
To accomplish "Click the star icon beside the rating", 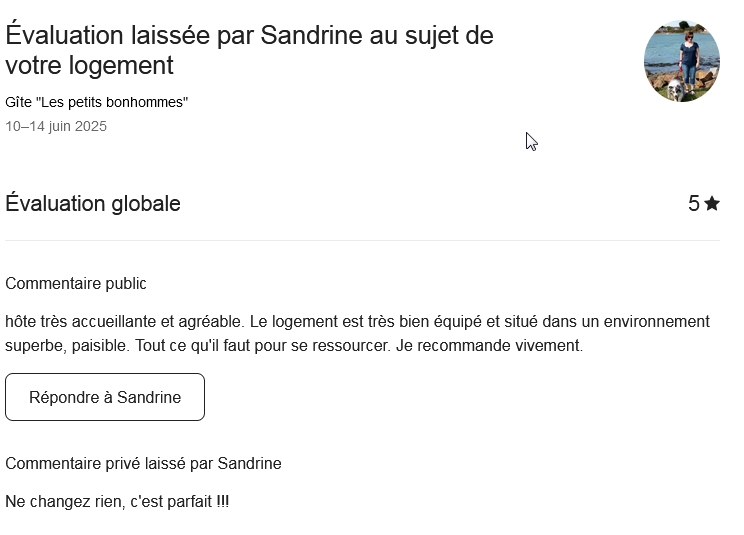I will point(712,204).
